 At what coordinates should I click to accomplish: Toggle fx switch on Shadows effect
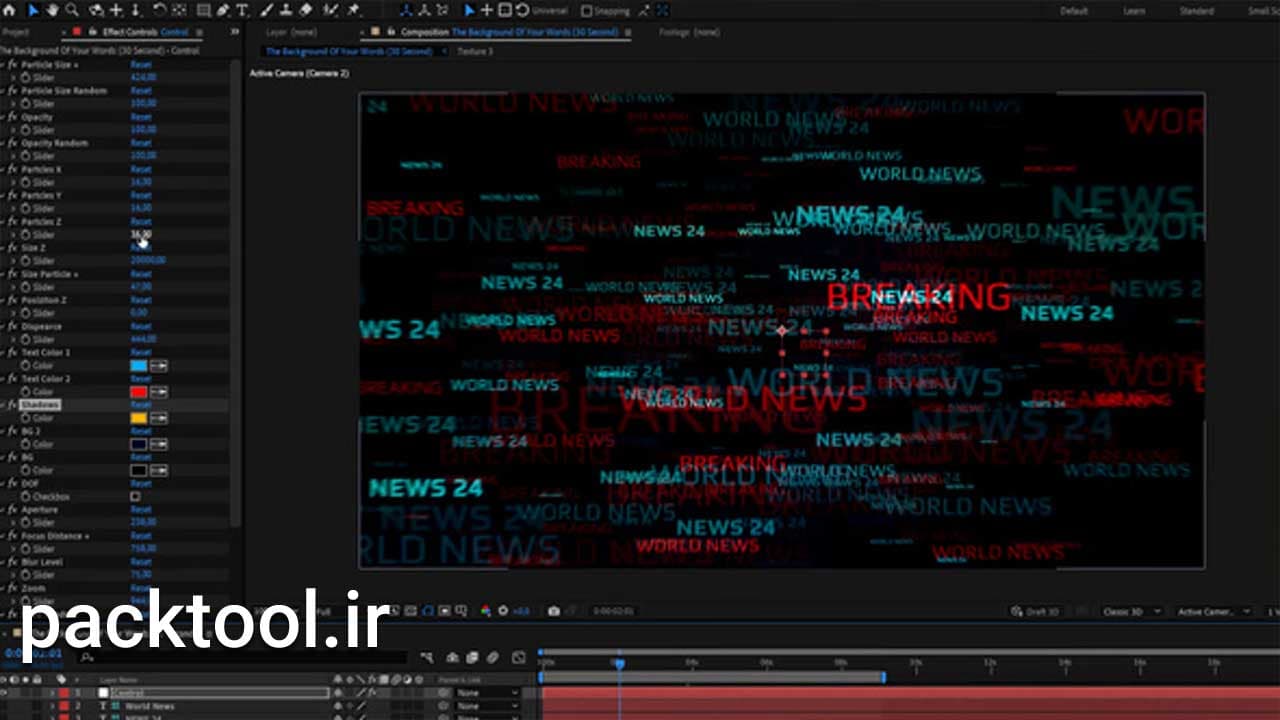click(x=13, y=405)
